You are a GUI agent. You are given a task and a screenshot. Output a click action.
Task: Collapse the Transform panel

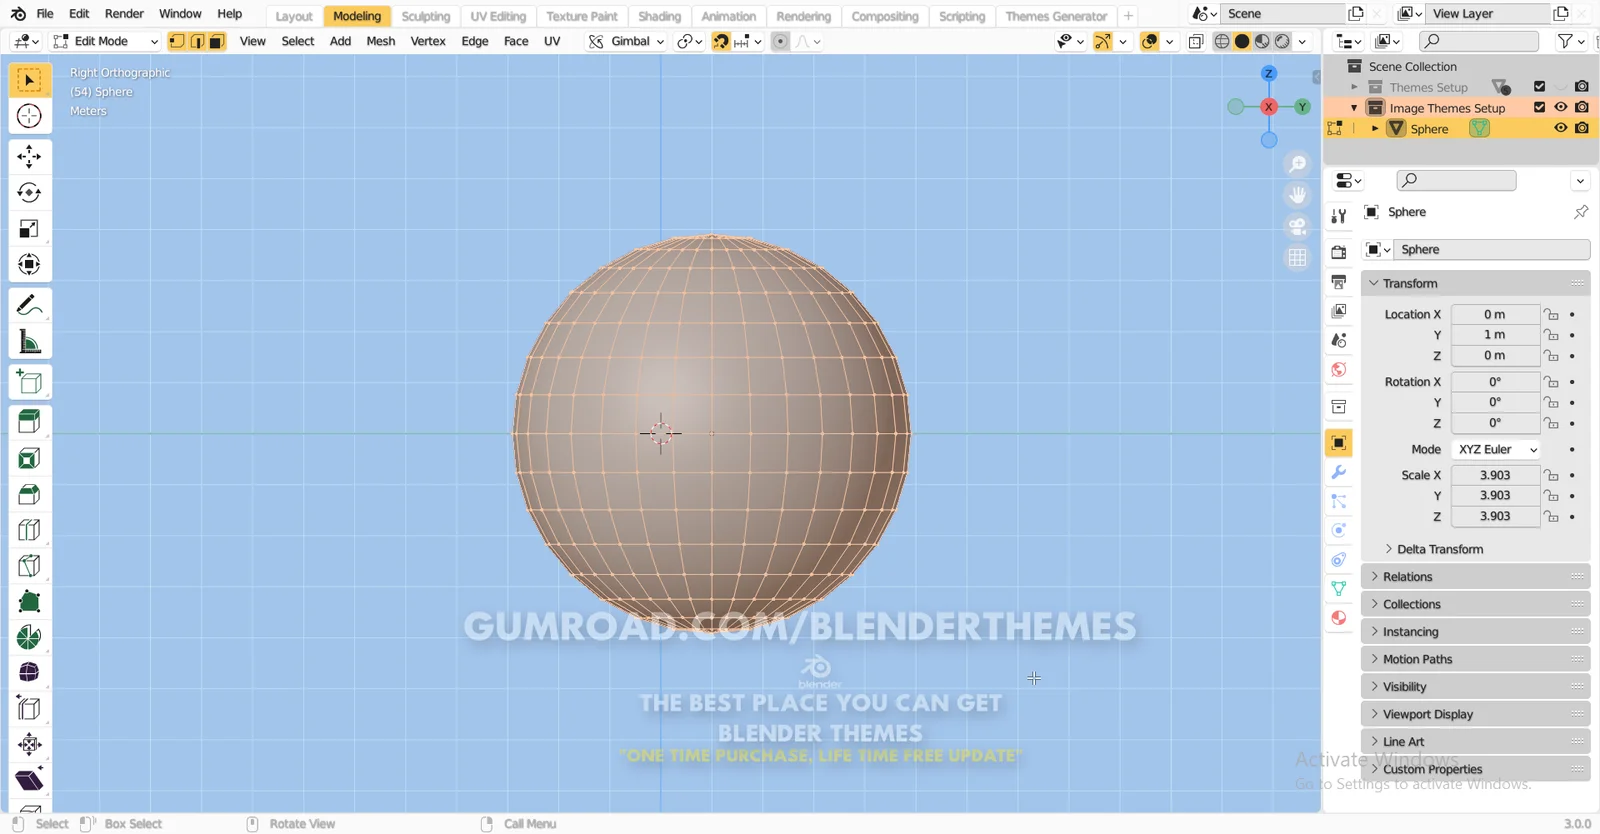pos(1475,283)
